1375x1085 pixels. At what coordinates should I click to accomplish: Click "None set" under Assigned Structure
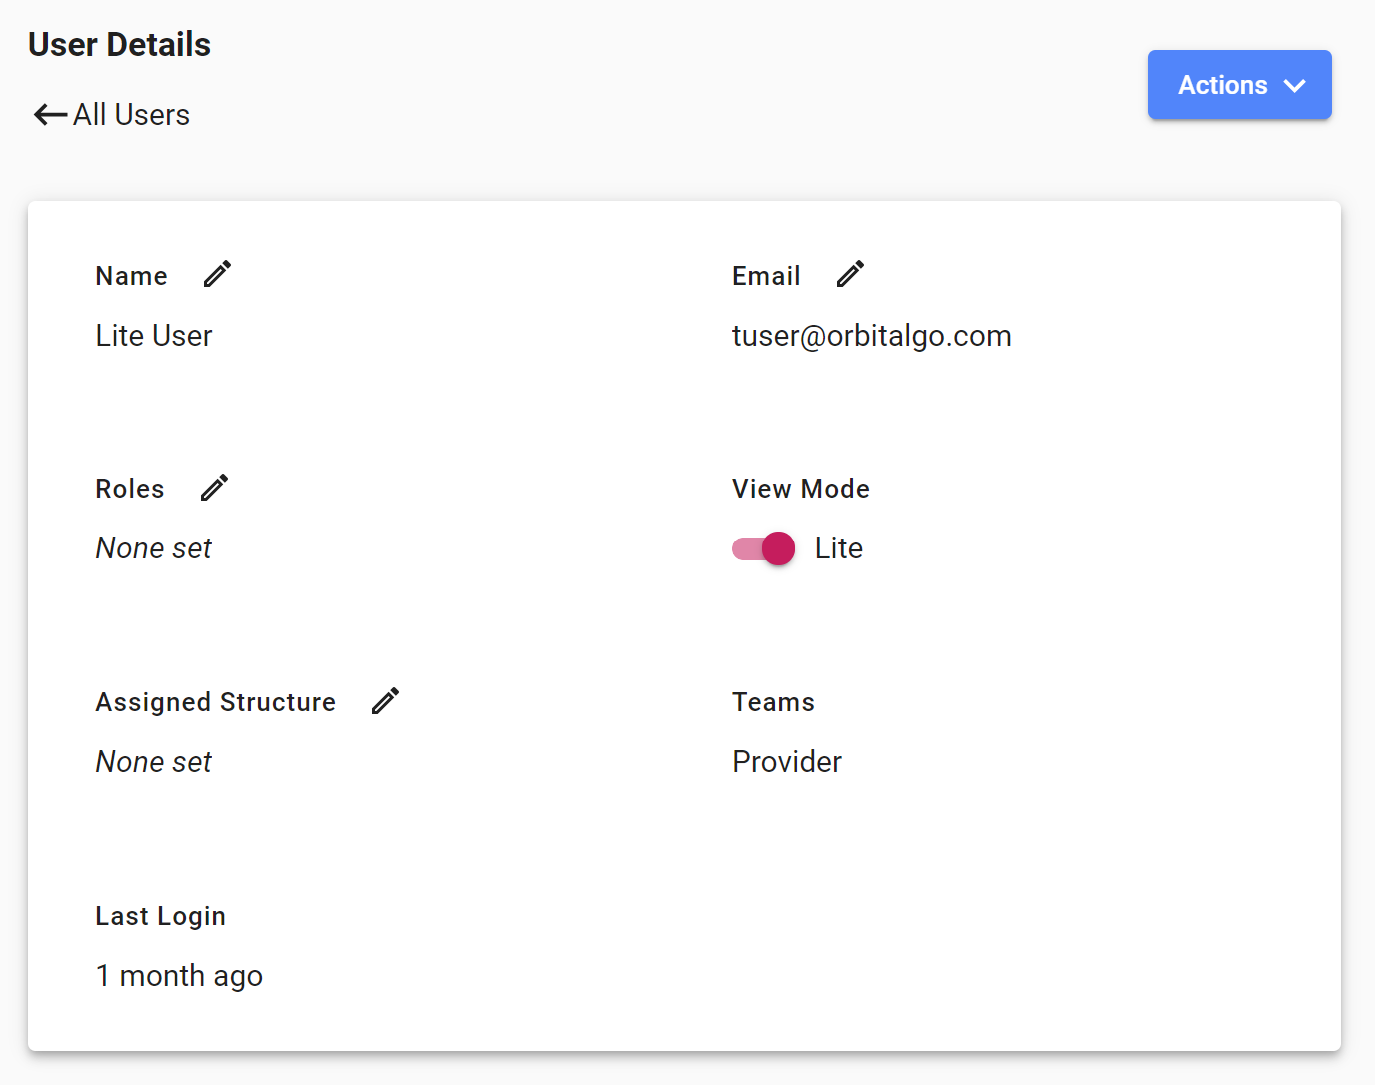pyautogui.click(x=154, y=762)
